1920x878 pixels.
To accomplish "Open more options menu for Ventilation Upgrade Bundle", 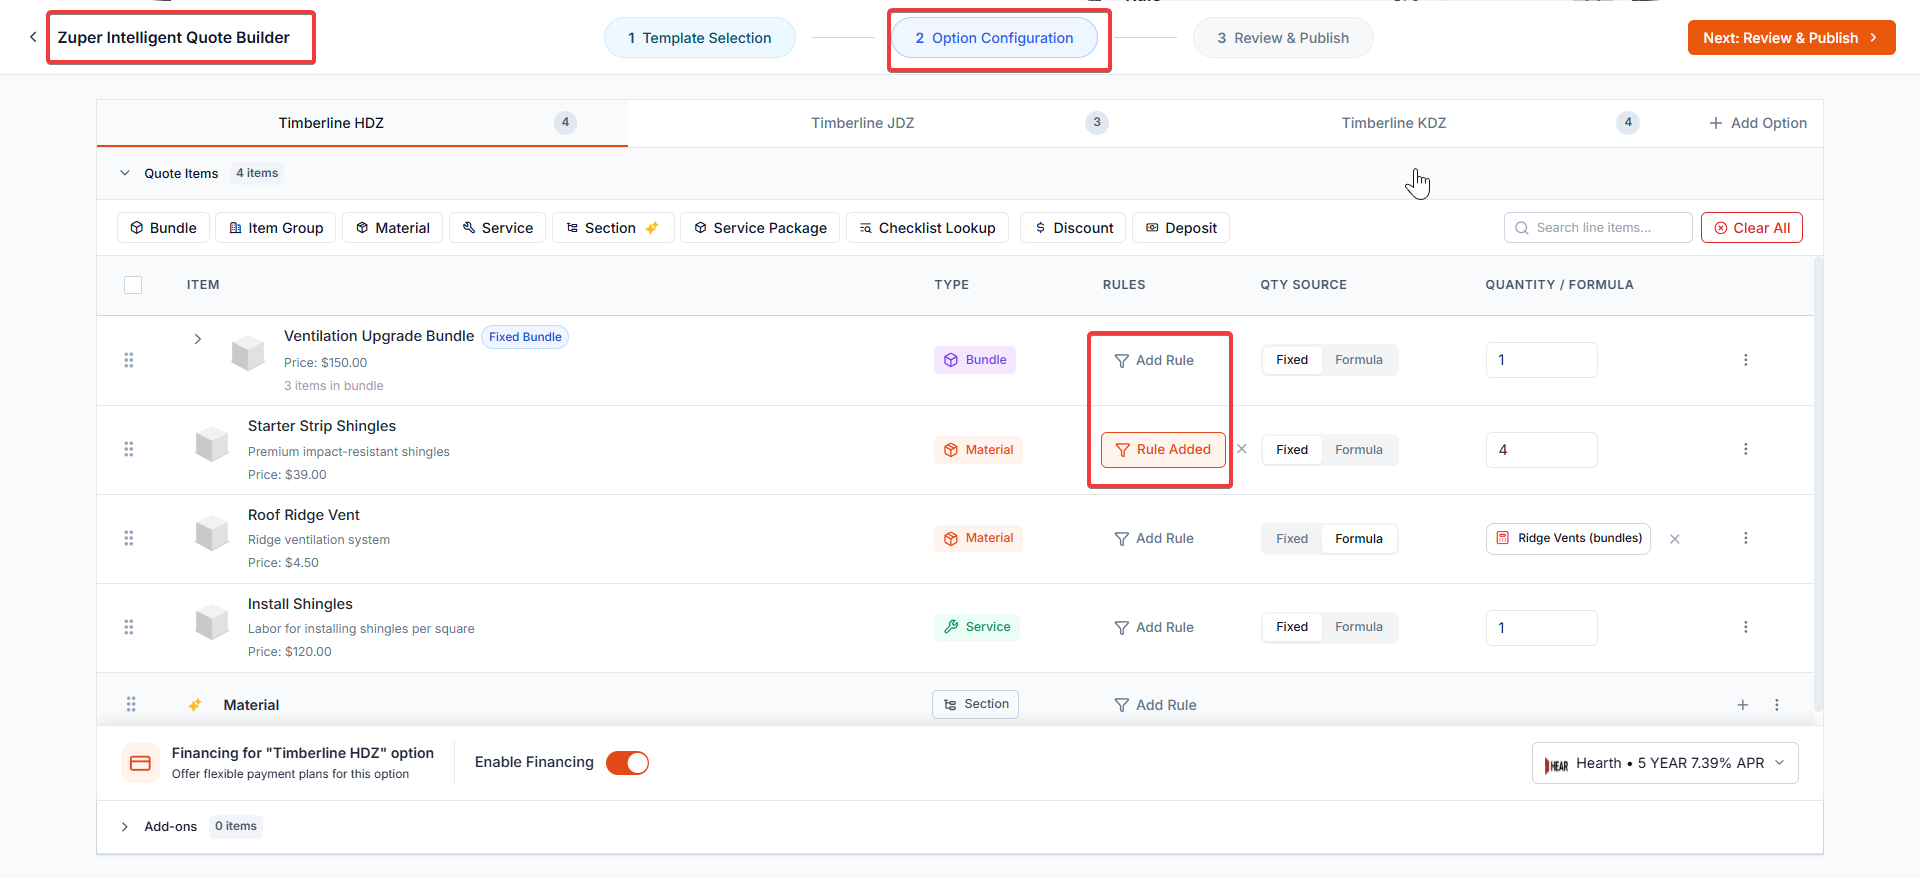I will pos(1746,360).
